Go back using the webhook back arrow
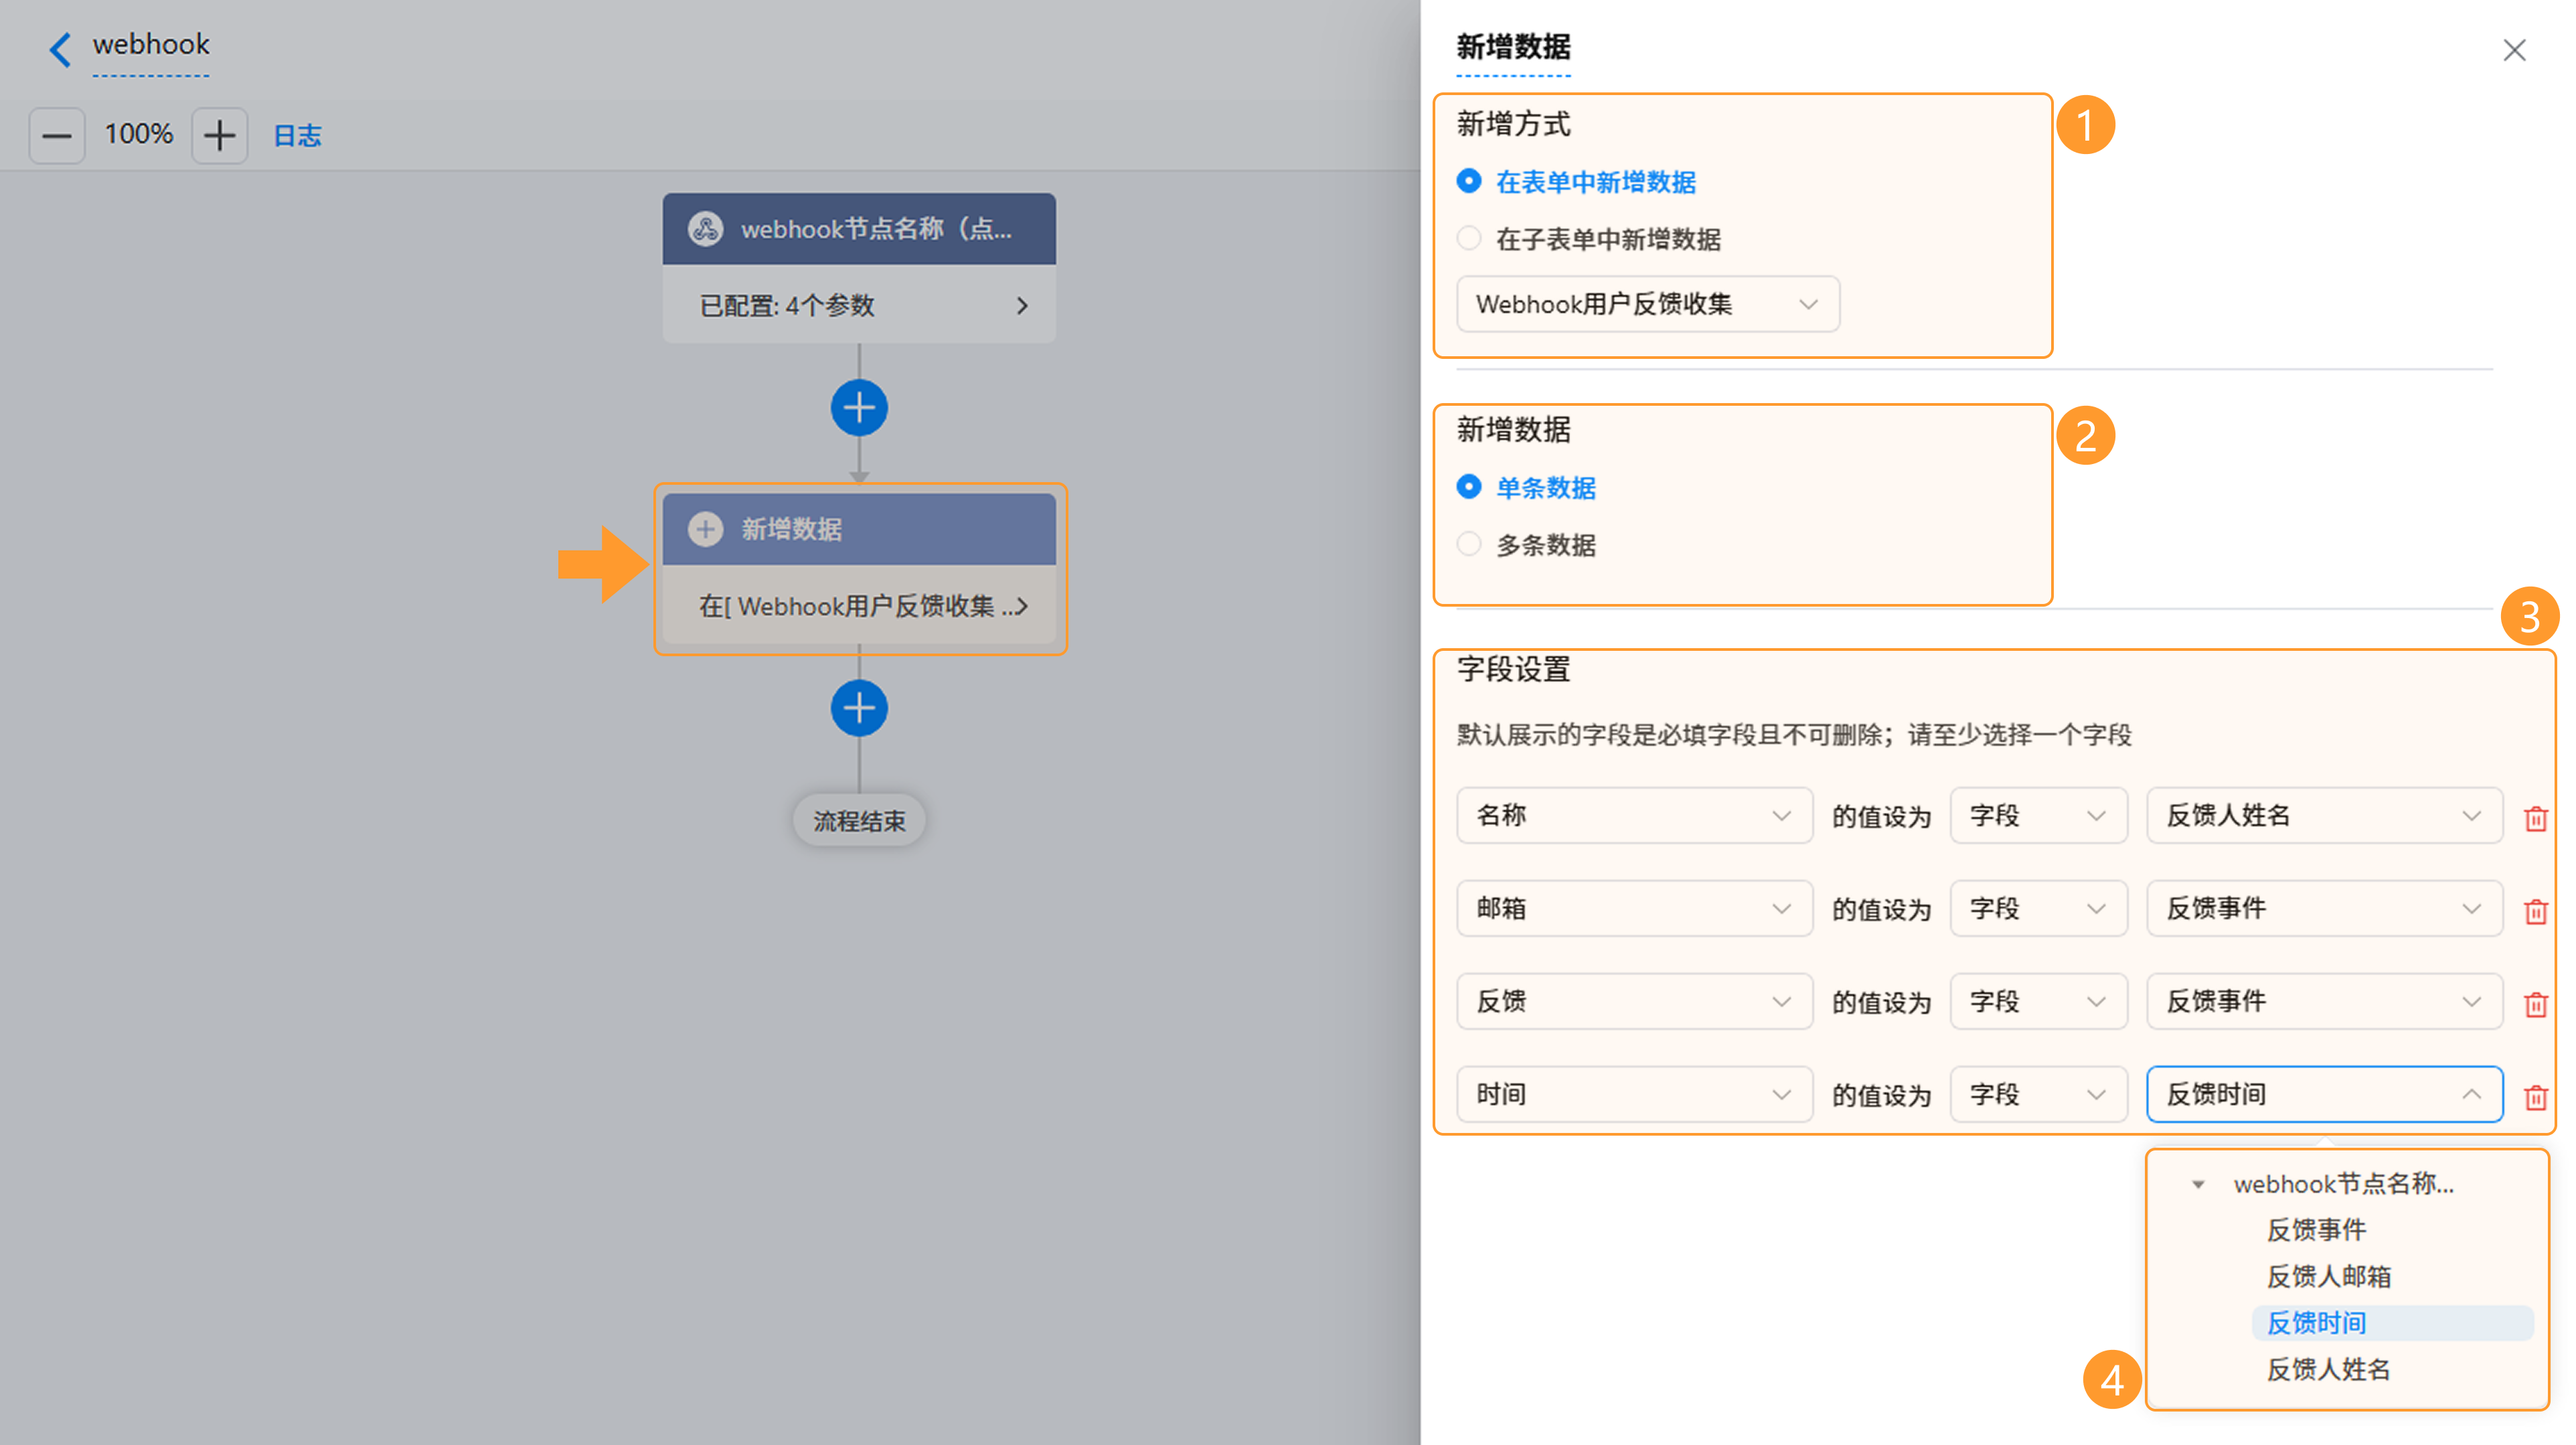 point(60,49)
